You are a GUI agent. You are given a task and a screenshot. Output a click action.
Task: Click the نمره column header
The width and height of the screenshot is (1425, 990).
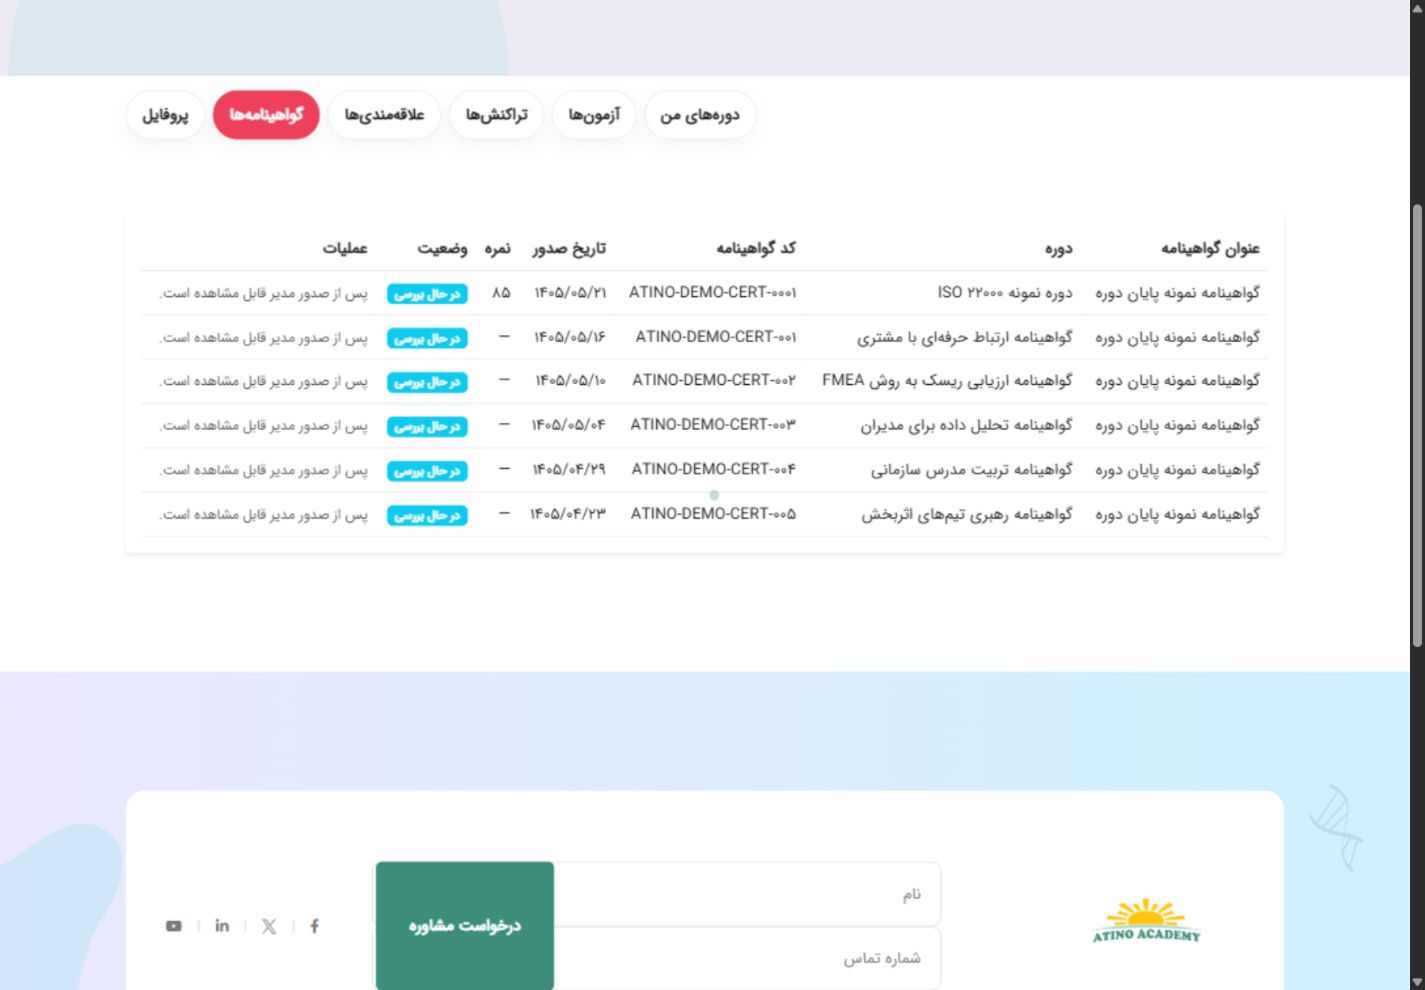(x=498, y=248)
